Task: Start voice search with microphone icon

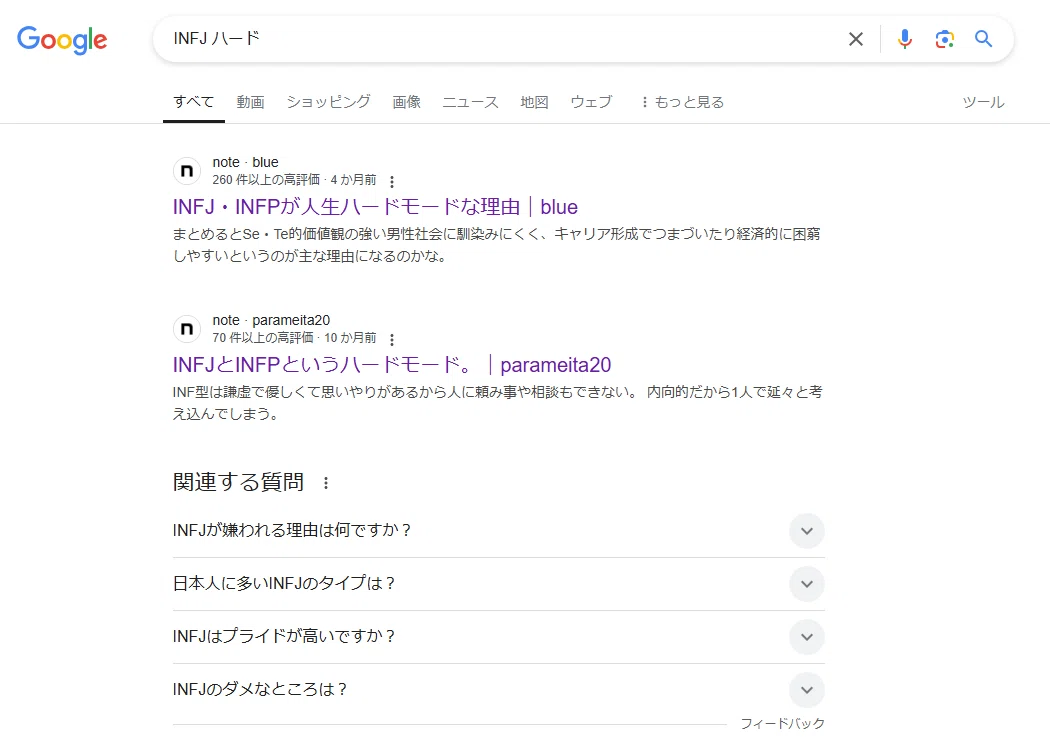Action: (905, 39)
